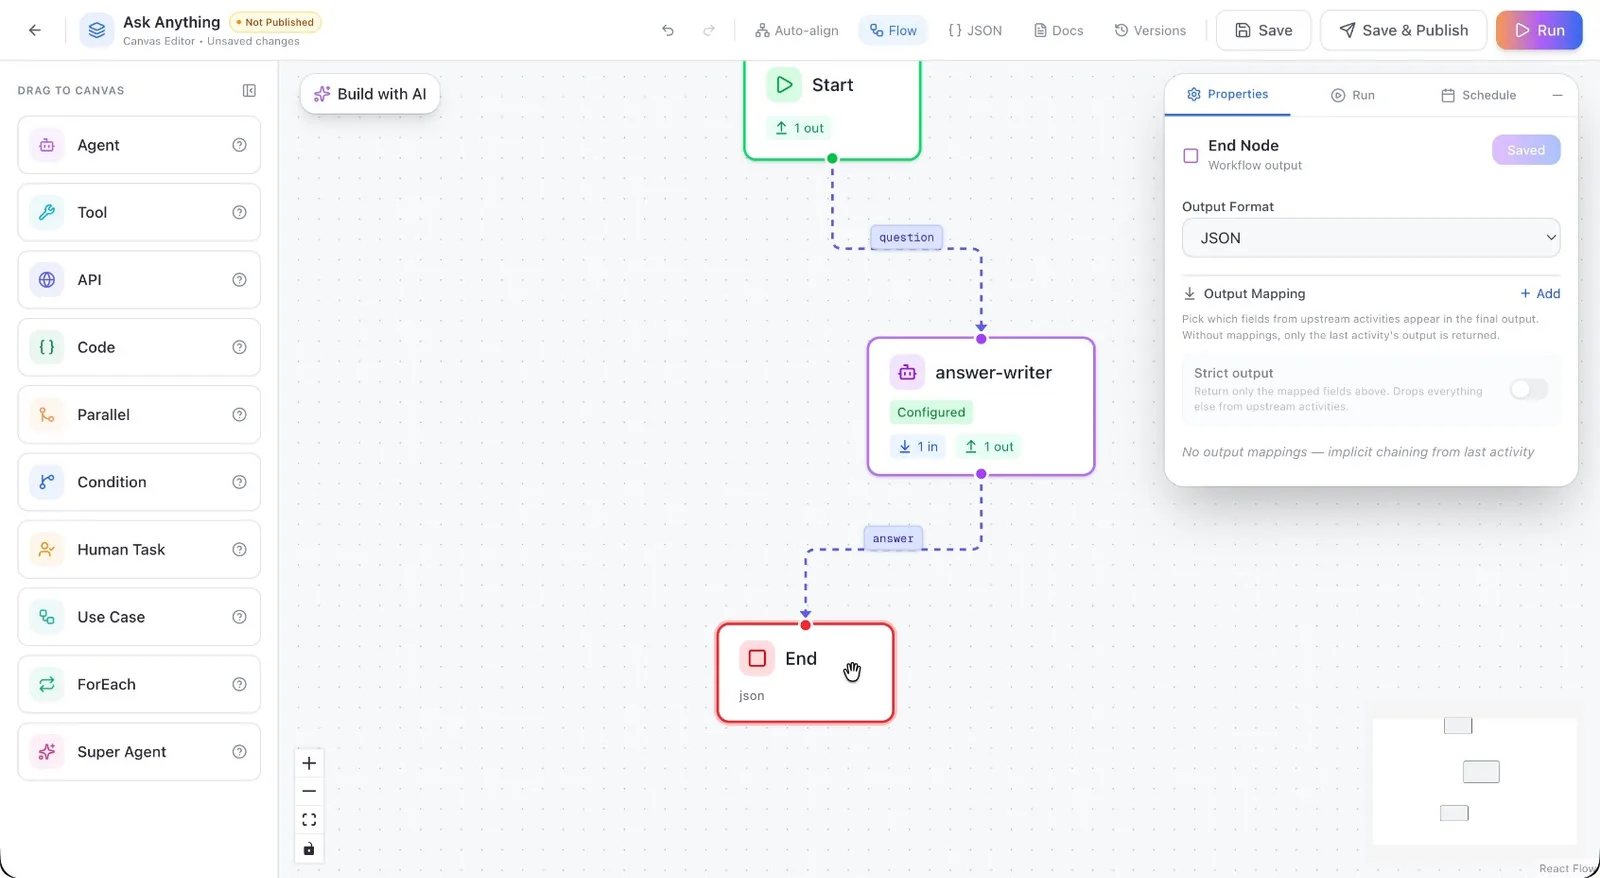The height and width of the screenshot is (878, 1600).
Task: Switch to the Run tab
Action: click(1352, 95)
